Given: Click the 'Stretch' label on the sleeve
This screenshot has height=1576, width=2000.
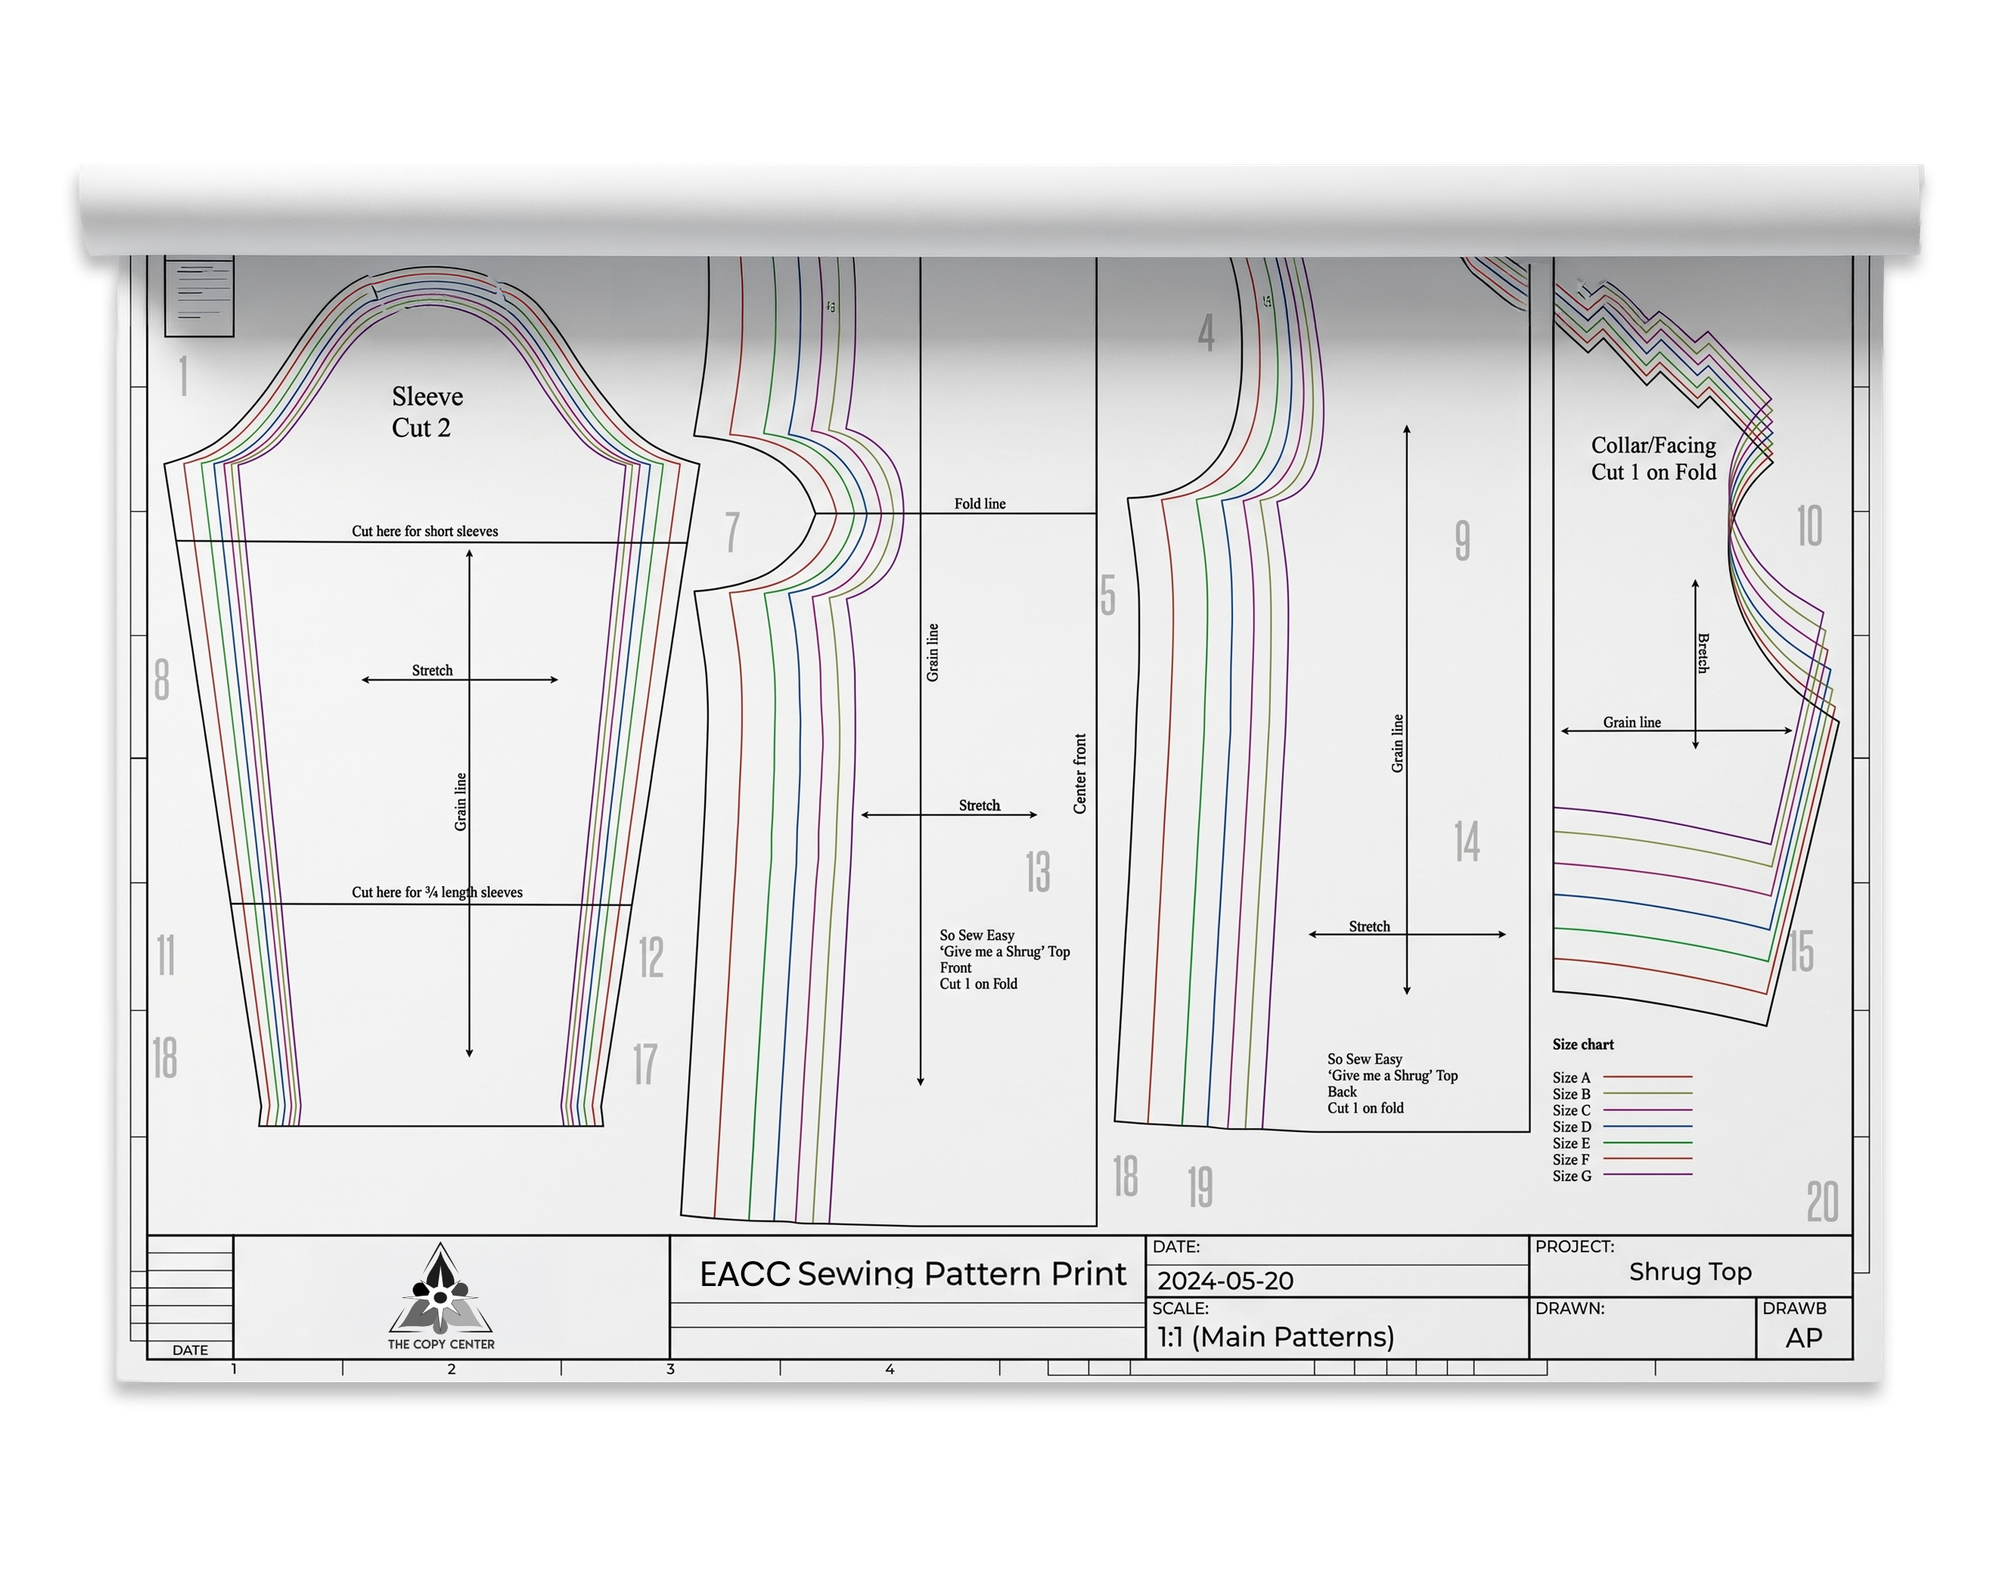Looking at the screenshot, I should (432, 670).
